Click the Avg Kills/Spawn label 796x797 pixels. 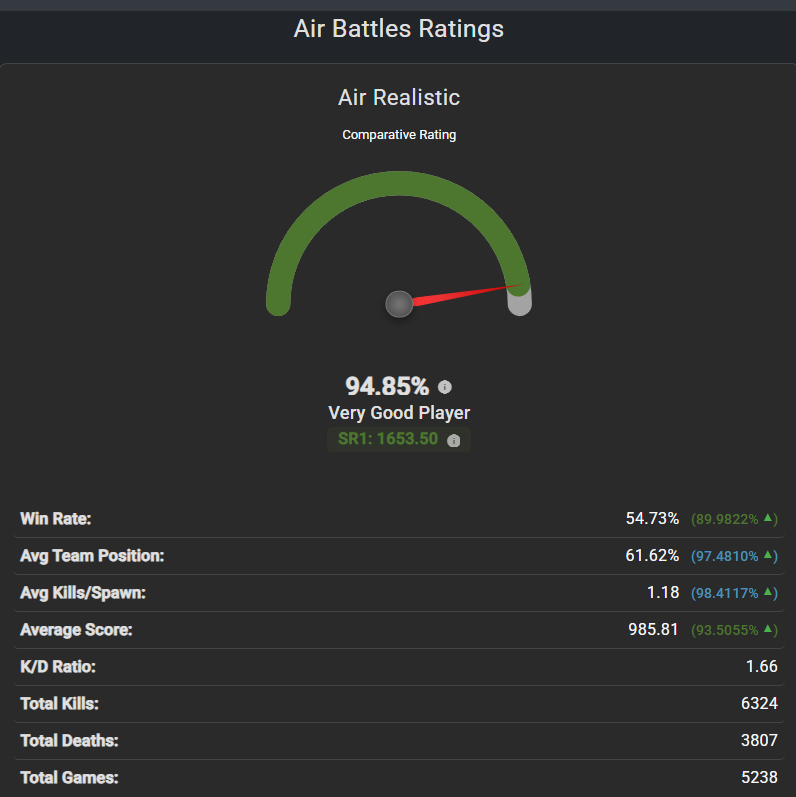point(83,593)
